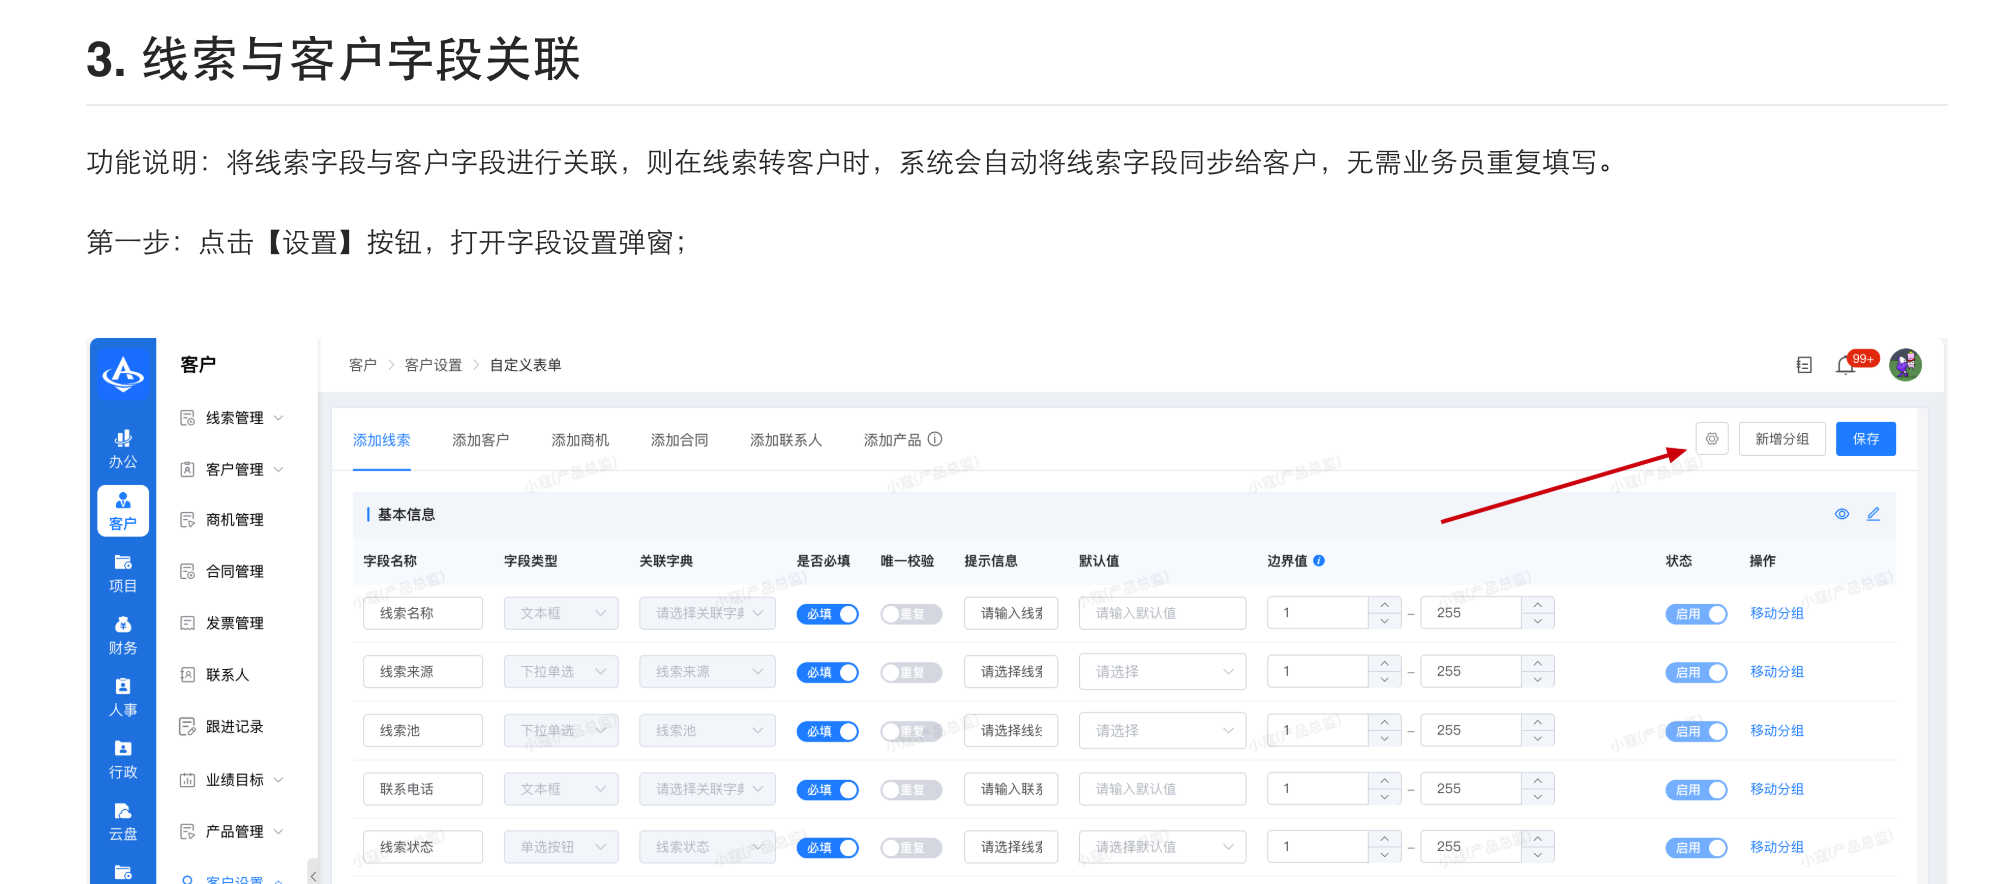Click 移动分组 link for 线索池 row
This screenshot has width=2006, height=884.
(1776, 731)
